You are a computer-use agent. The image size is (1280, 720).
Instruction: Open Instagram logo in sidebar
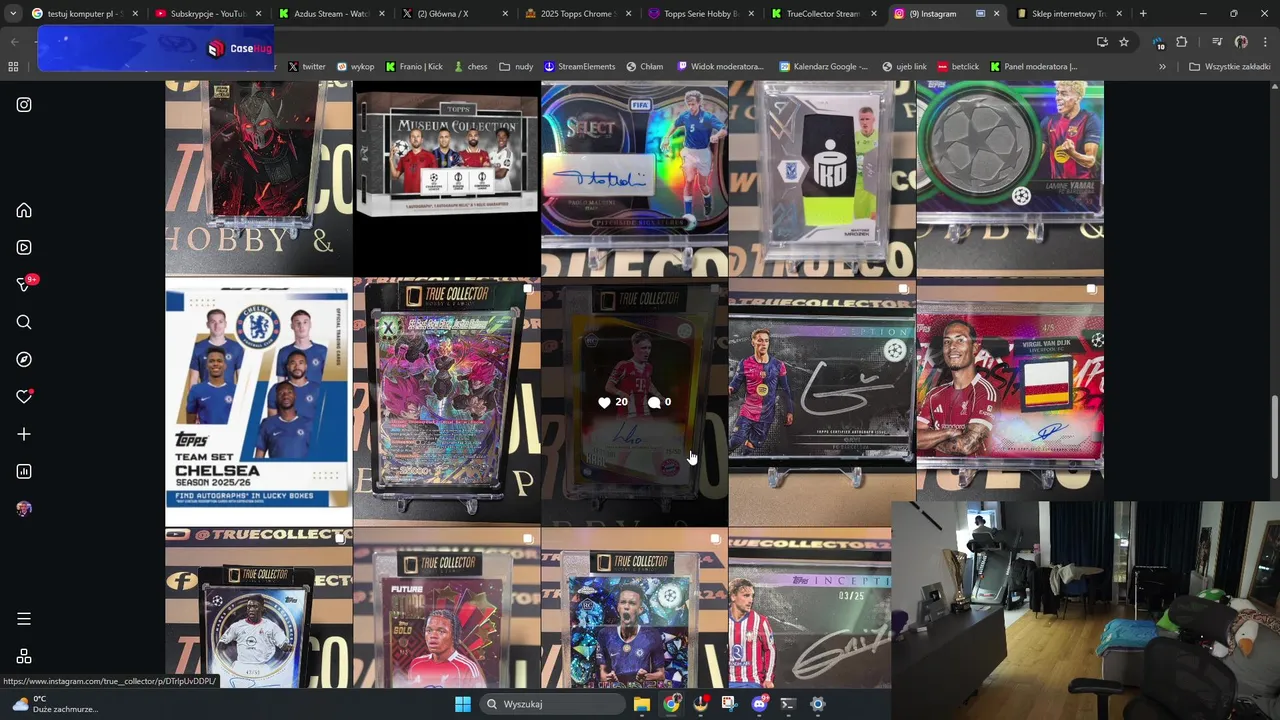coord(24,105)
